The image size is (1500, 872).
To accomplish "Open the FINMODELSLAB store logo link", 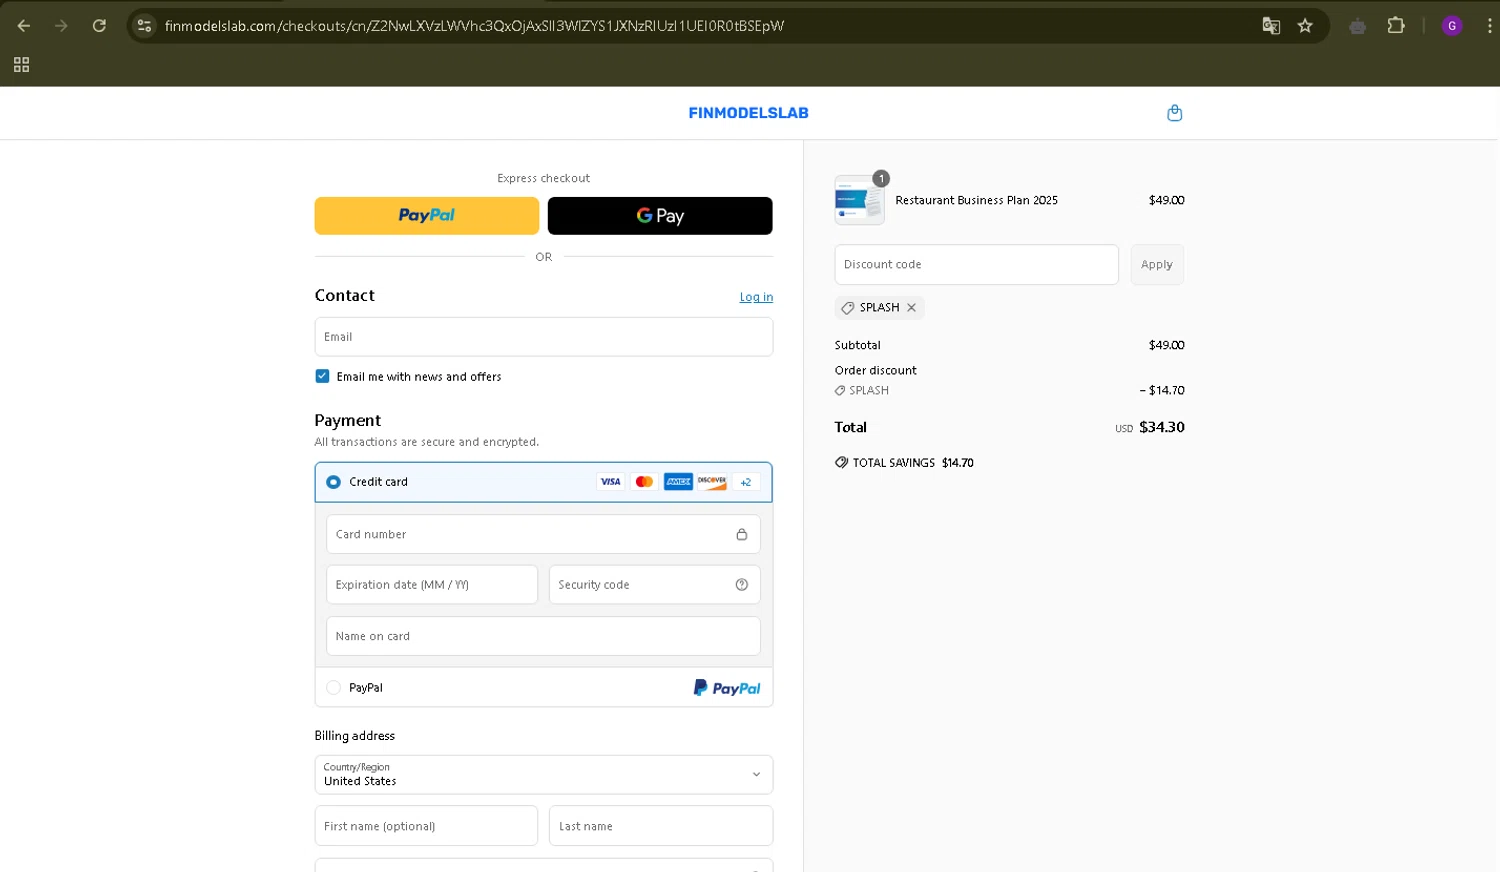I will [748, 113].
